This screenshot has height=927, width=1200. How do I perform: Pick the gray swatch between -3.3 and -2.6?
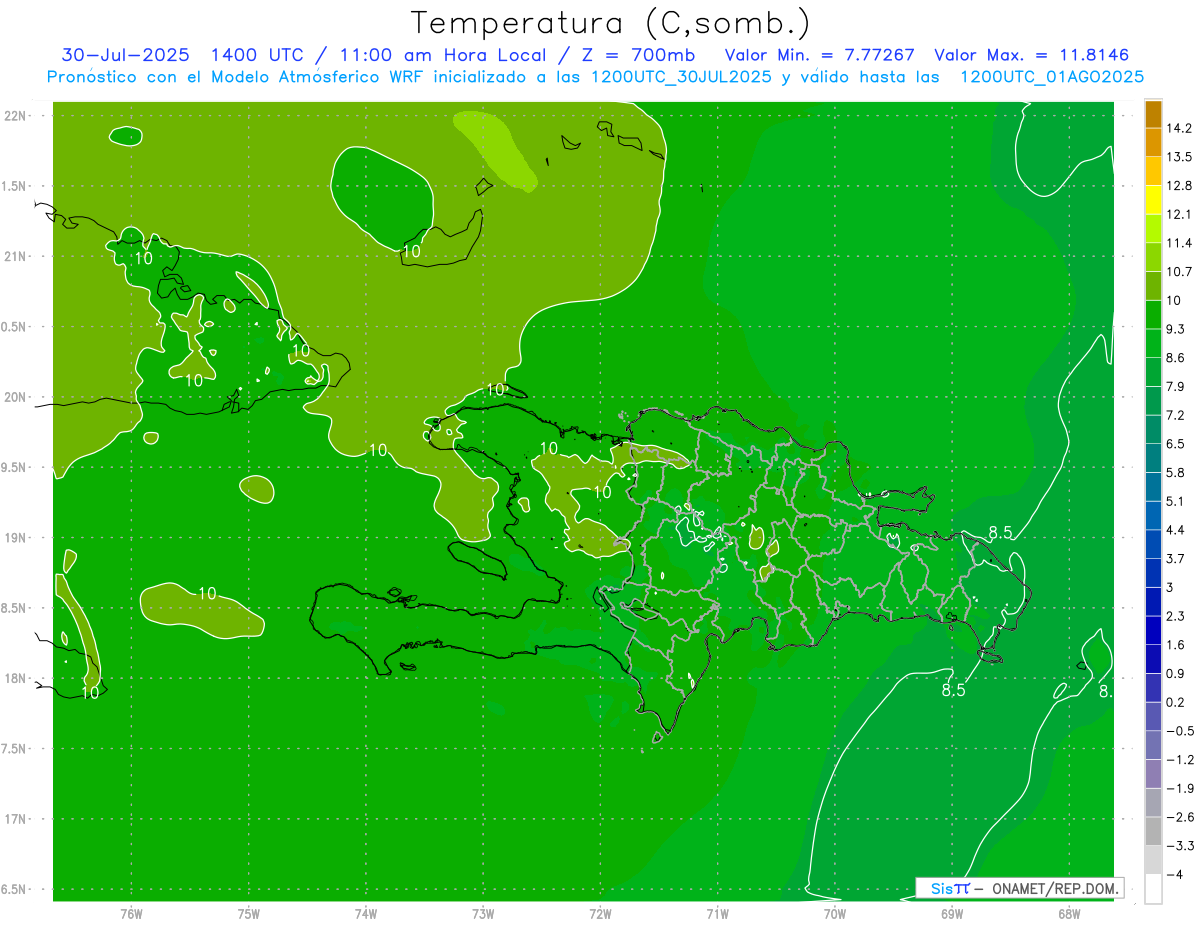[x=1153, y=831]
